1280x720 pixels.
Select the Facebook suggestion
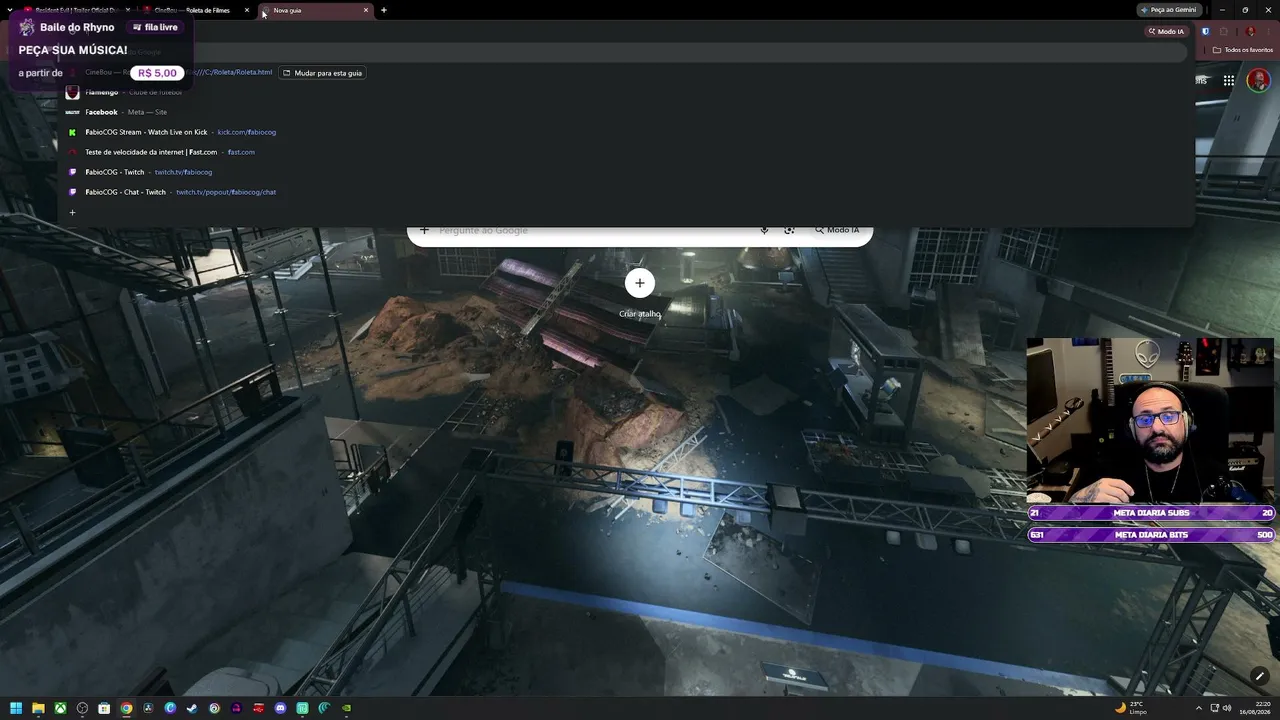point(626,112)
